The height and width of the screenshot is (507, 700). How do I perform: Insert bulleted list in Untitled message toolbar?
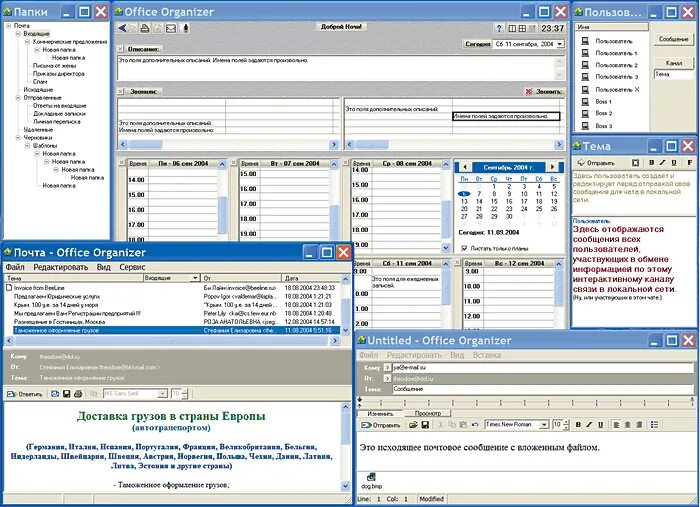(654, 425)
